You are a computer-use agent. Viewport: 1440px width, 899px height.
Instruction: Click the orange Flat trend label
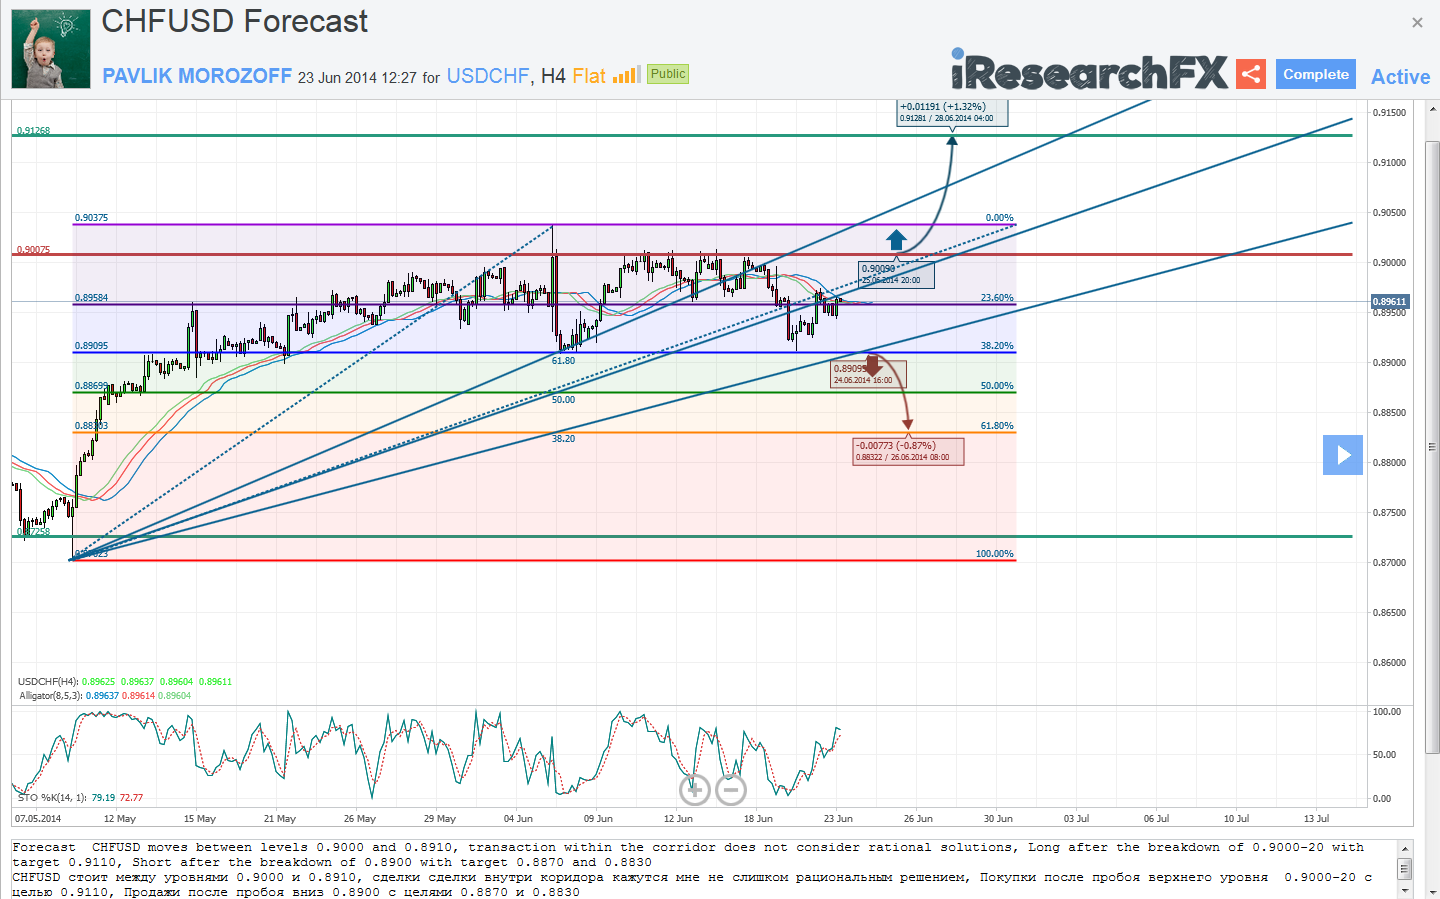pyautogui.click(x=589, y=76)
